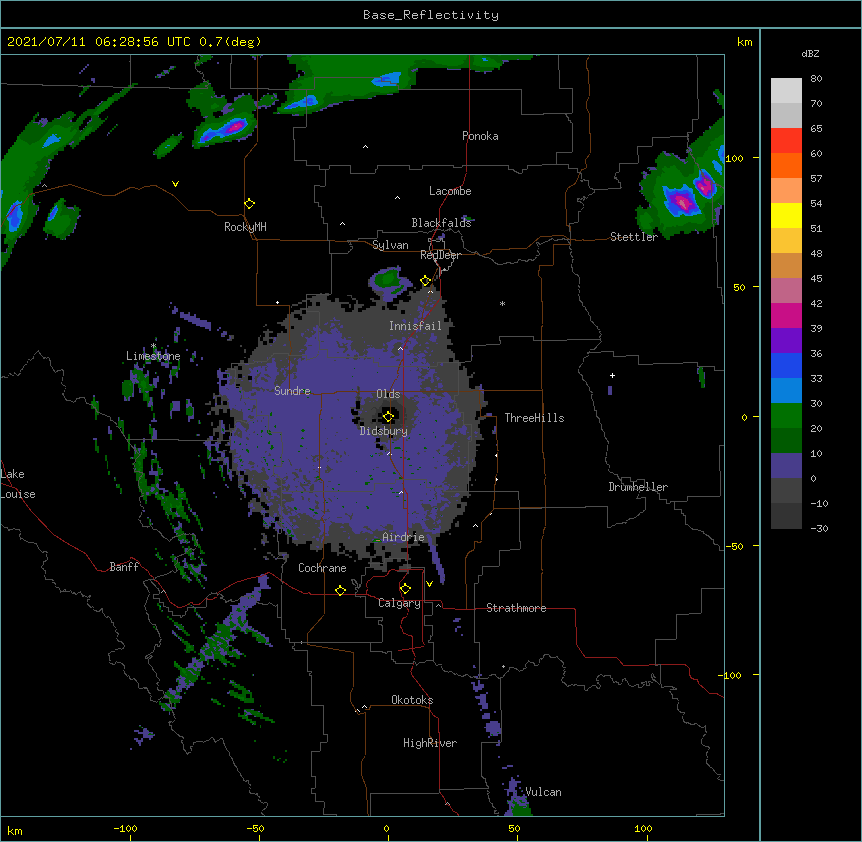This screenshot has width=862, height=842.
Task: Click the Lake Louise label at left edge
Action: (18, 484)
